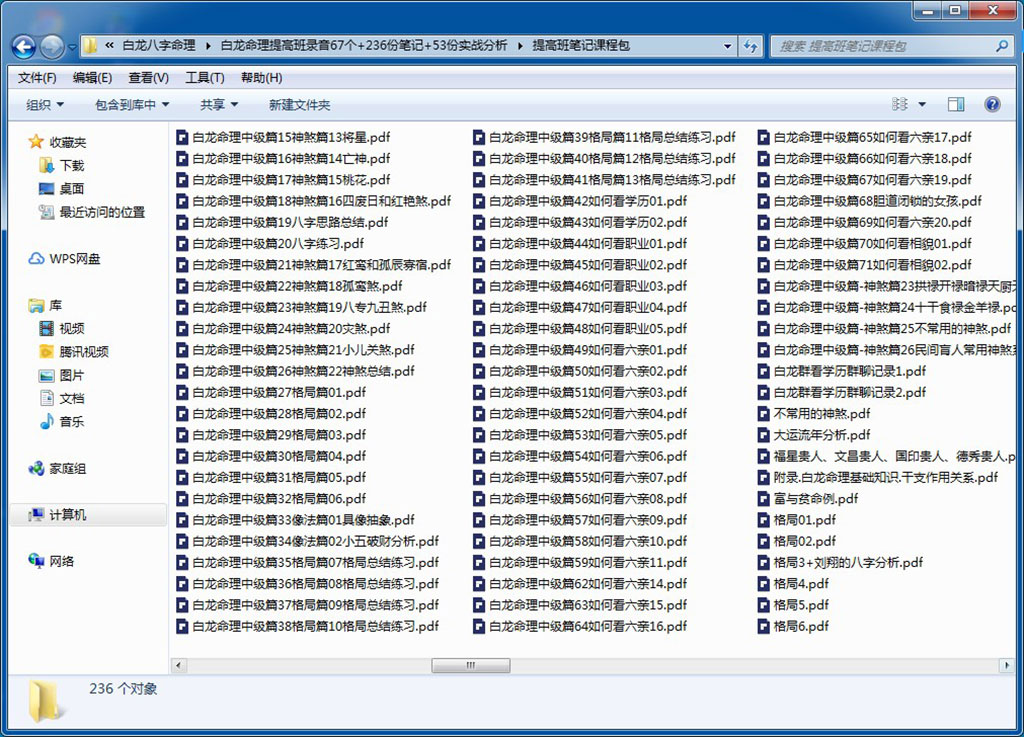
Task: Expand the view options dropdown arrow
Action: (x=922, y=104)
